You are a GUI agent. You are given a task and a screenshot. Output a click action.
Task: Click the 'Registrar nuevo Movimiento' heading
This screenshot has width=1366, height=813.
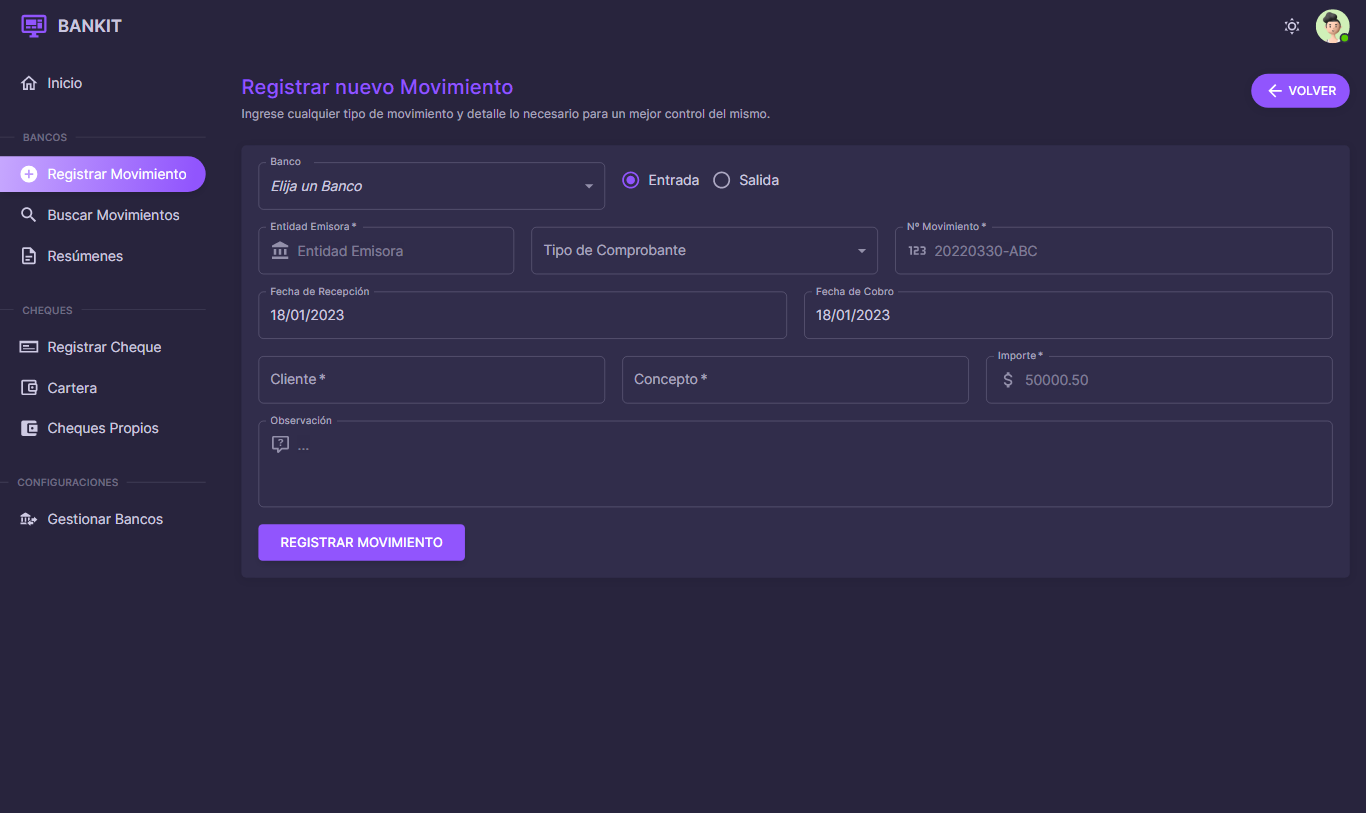click(x=377, y=87)
